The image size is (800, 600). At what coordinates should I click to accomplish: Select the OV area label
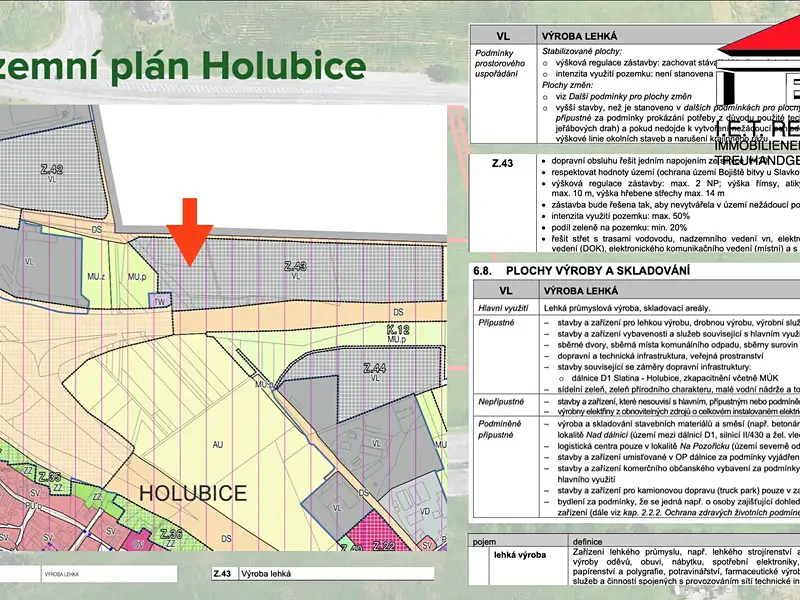pyautogui.click(x=138, y=545)
